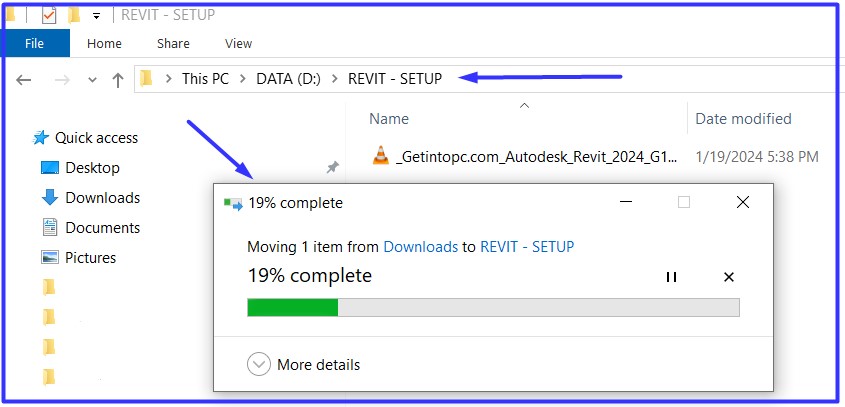The image size is (845, 407).
Task: Select the Getintopc Autodesk Revit 2024 file
Action: click(524, 157)
